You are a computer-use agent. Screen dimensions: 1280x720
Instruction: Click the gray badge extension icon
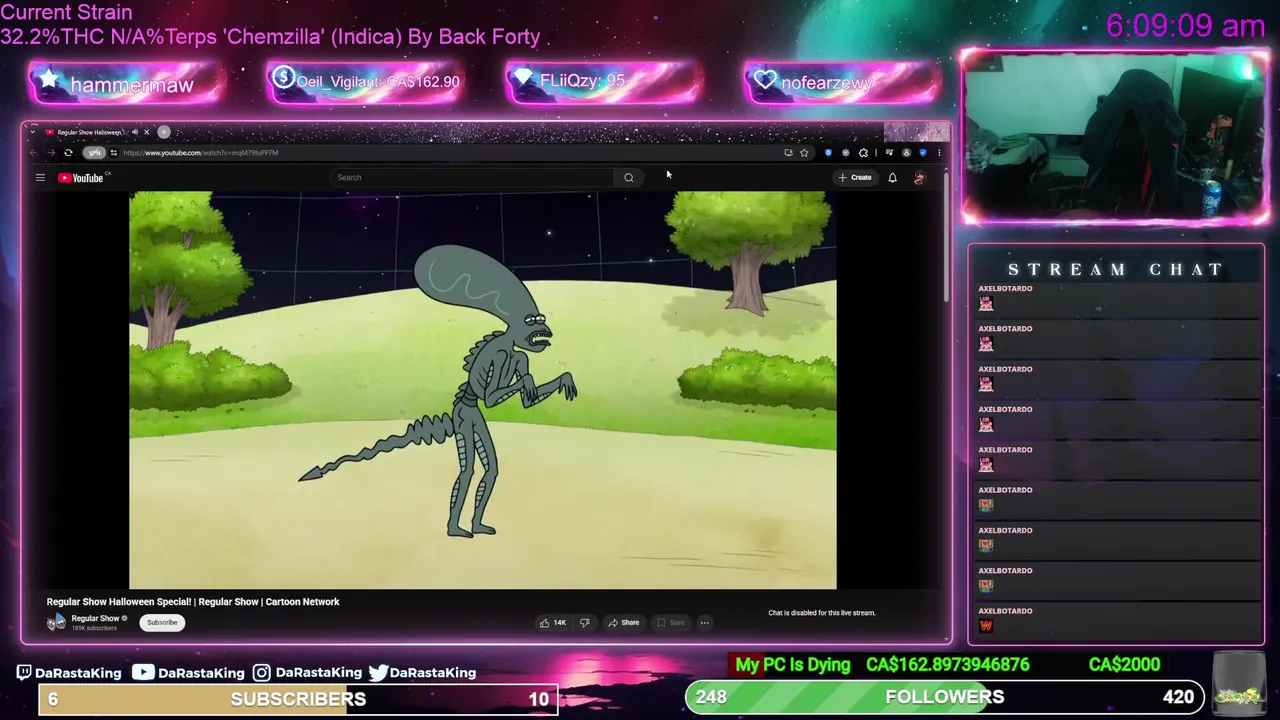tap(846, 152)
